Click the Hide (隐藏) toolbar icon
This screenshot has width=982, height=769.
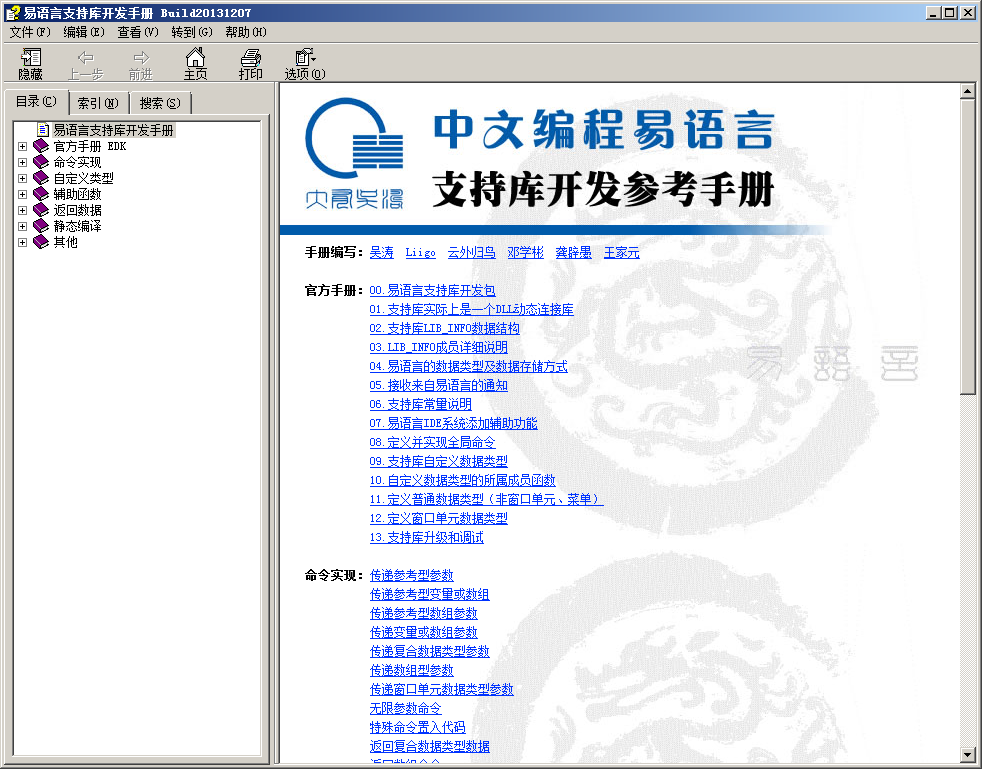click(31, 58)
